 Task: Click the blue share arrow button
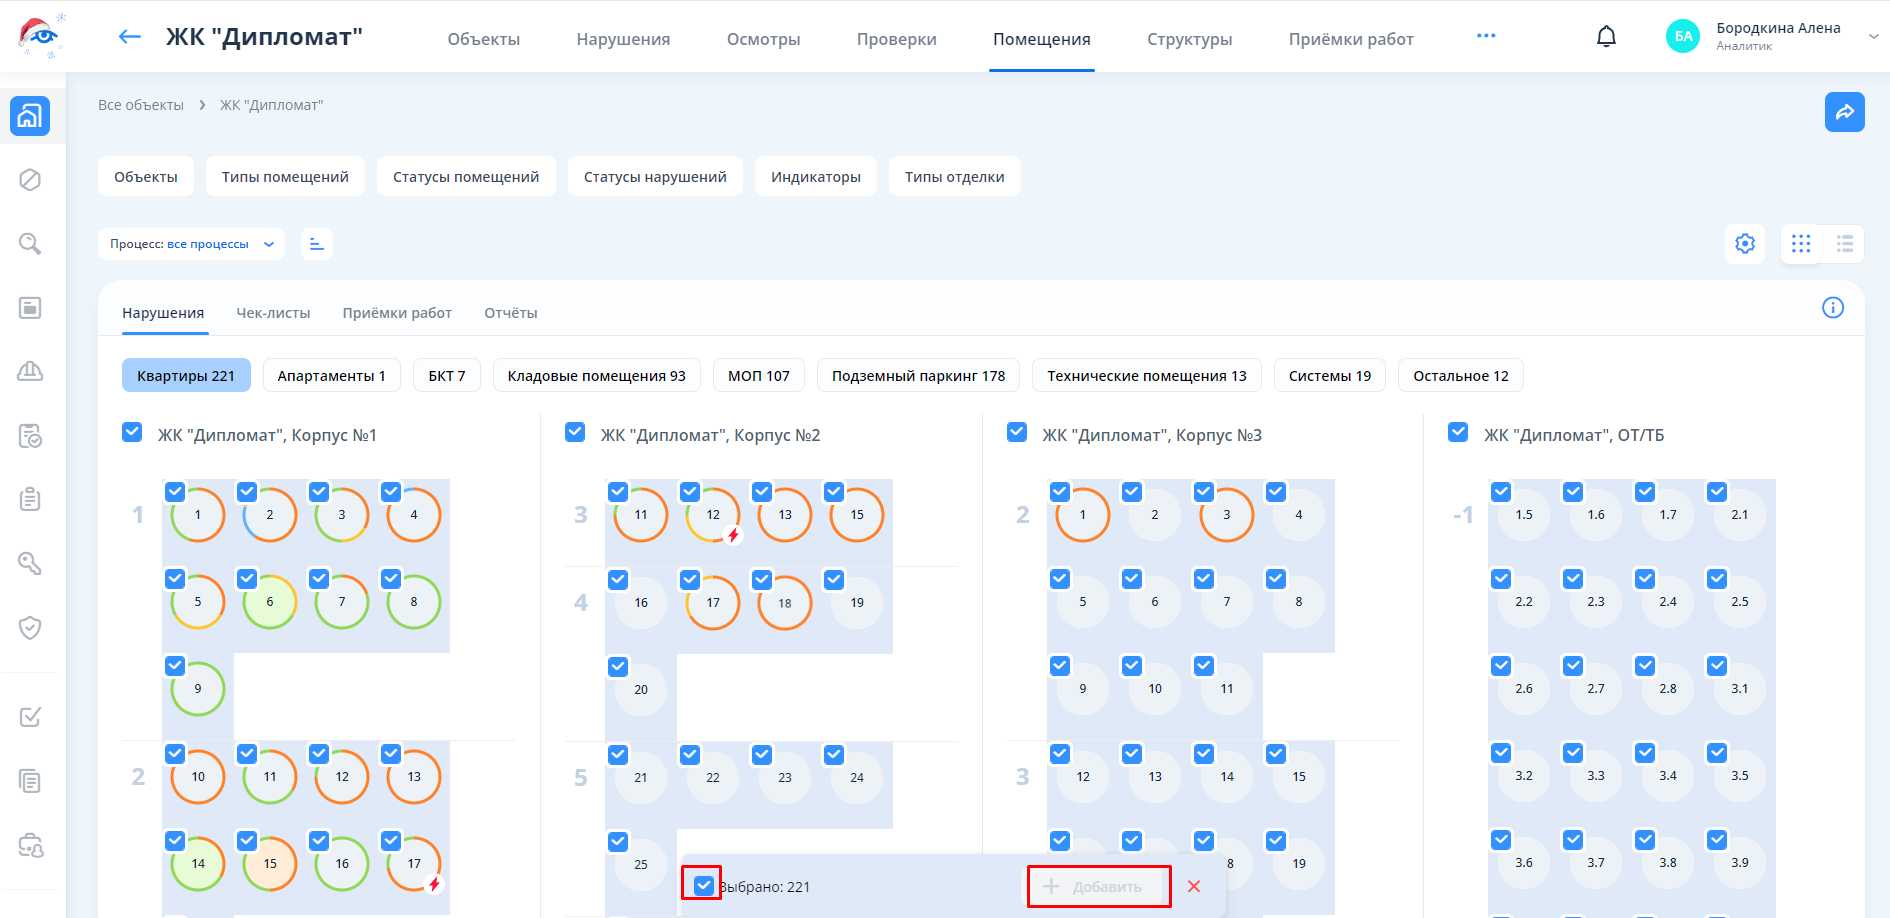1844,112
